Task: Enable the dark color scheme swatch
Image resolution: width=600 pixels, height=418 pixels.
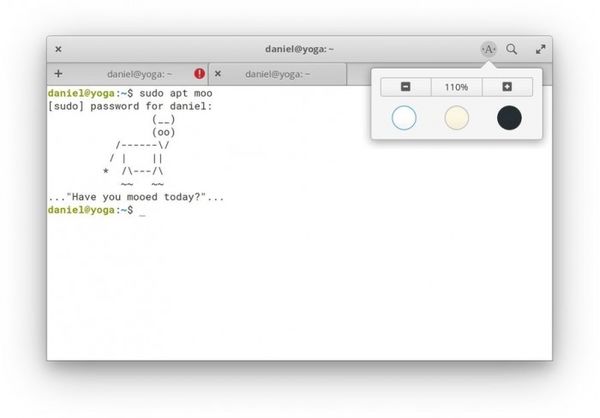Action: (x=509, y=118)
